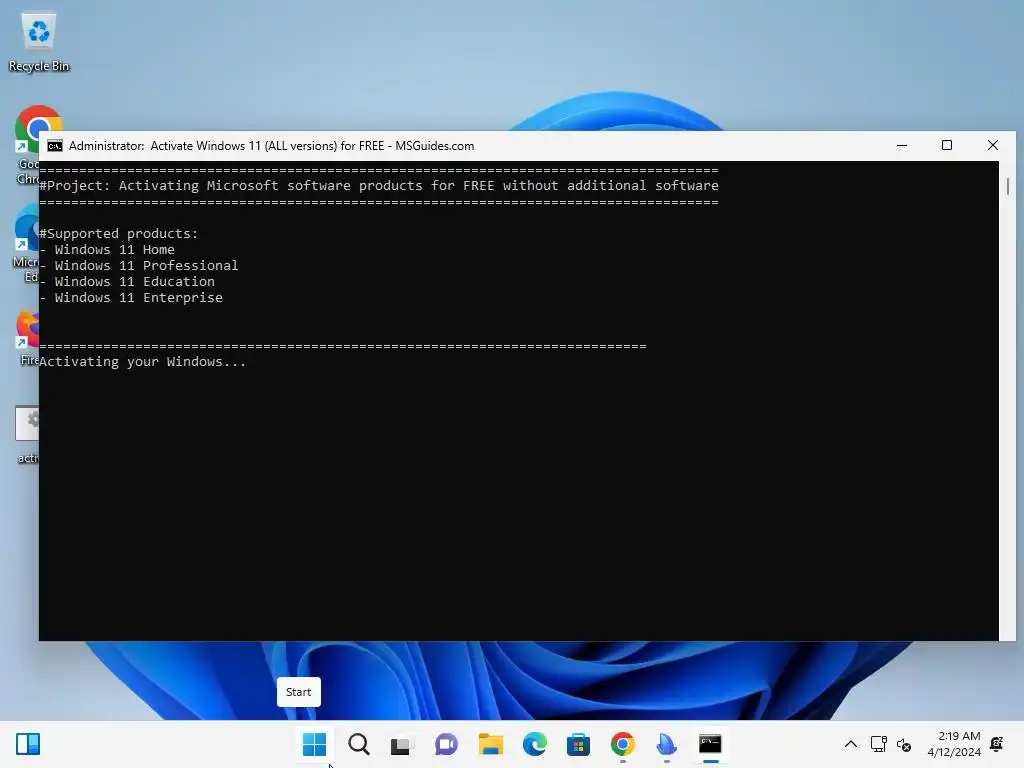Maximize the Administrator Command Prompt window
The width and height of the screenshot is (1024, 768).
(x=947, y=146)
